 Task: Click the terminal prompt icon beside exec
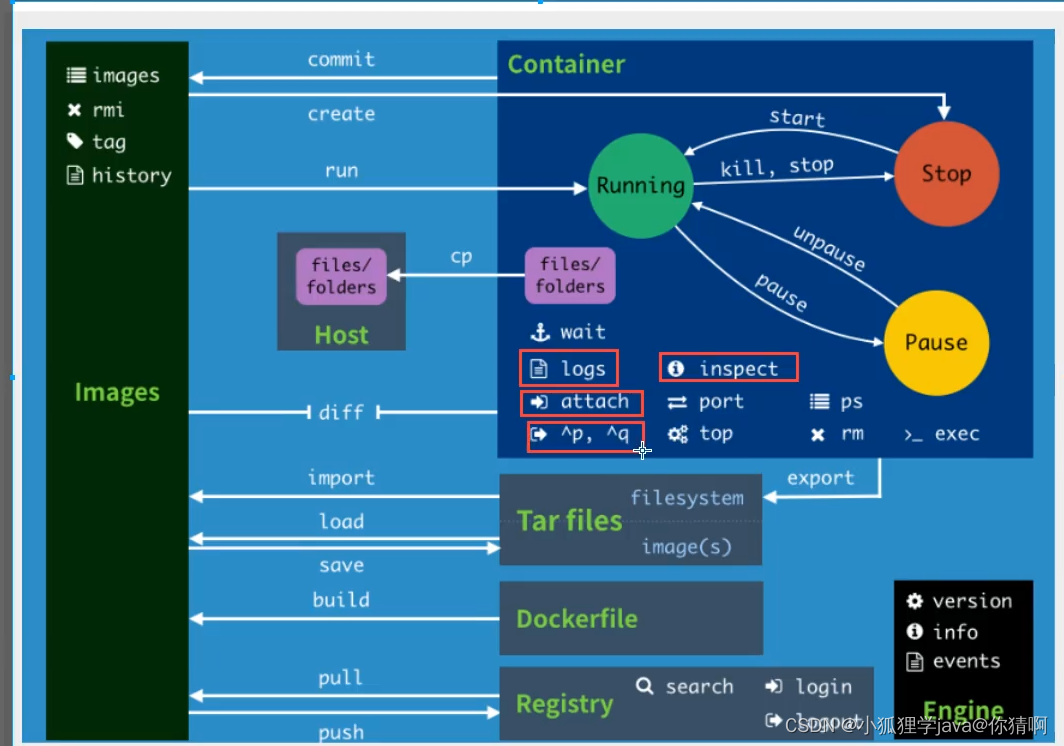913,436
